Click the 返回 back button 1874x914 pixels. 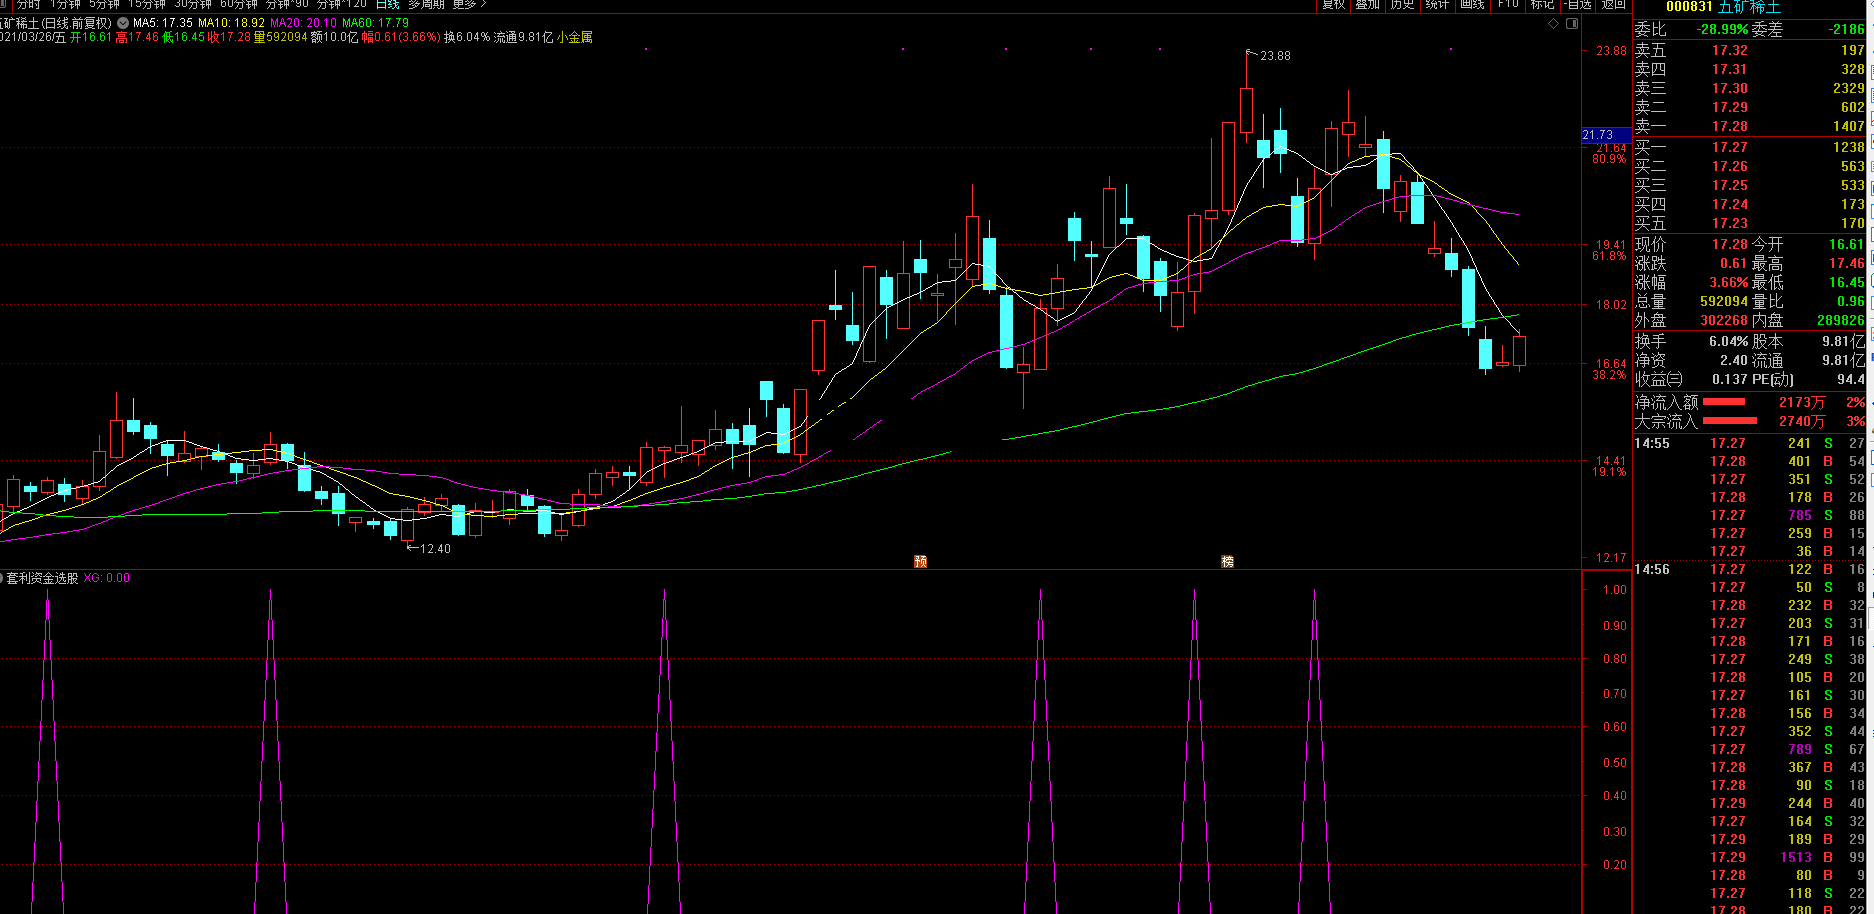click(1613, 4)
